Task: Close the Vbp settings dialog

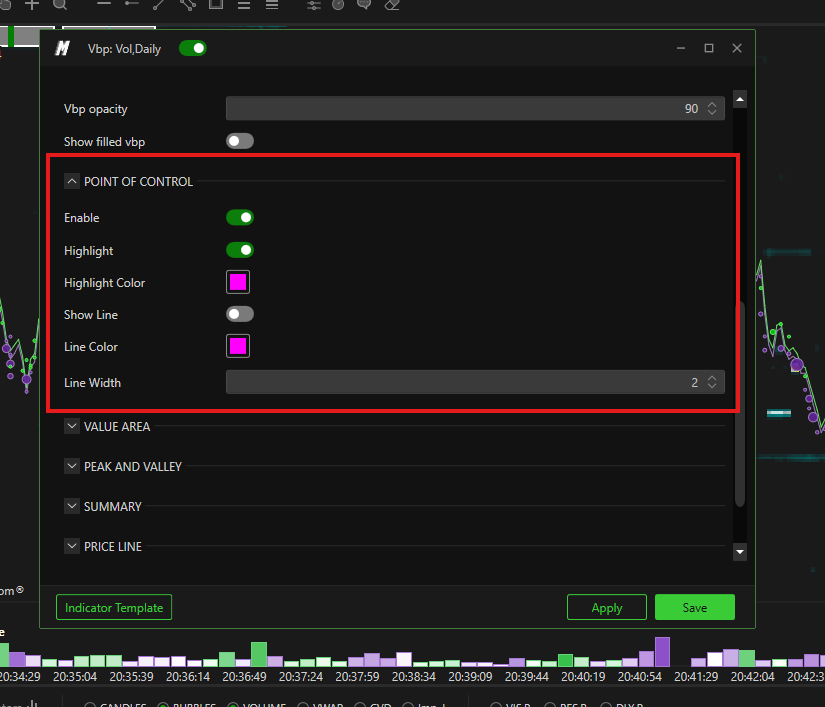Action: click(737, 48)
